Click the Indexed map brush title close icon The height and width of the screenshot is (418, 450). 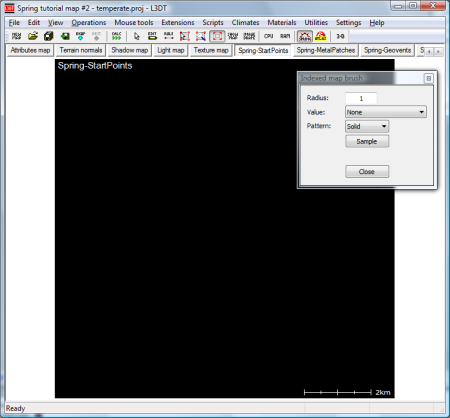click(x=429, y=78)
